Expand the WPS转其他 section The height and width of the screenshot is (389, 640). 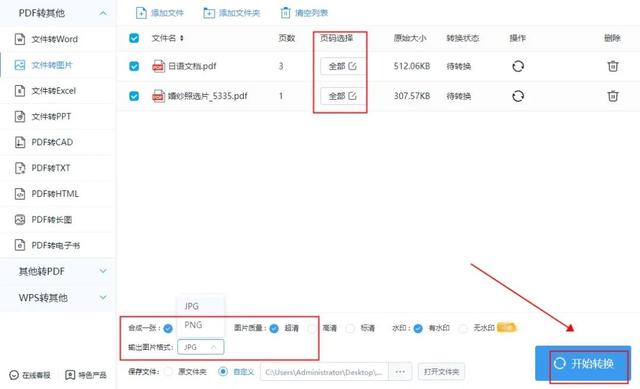(103, 298)
